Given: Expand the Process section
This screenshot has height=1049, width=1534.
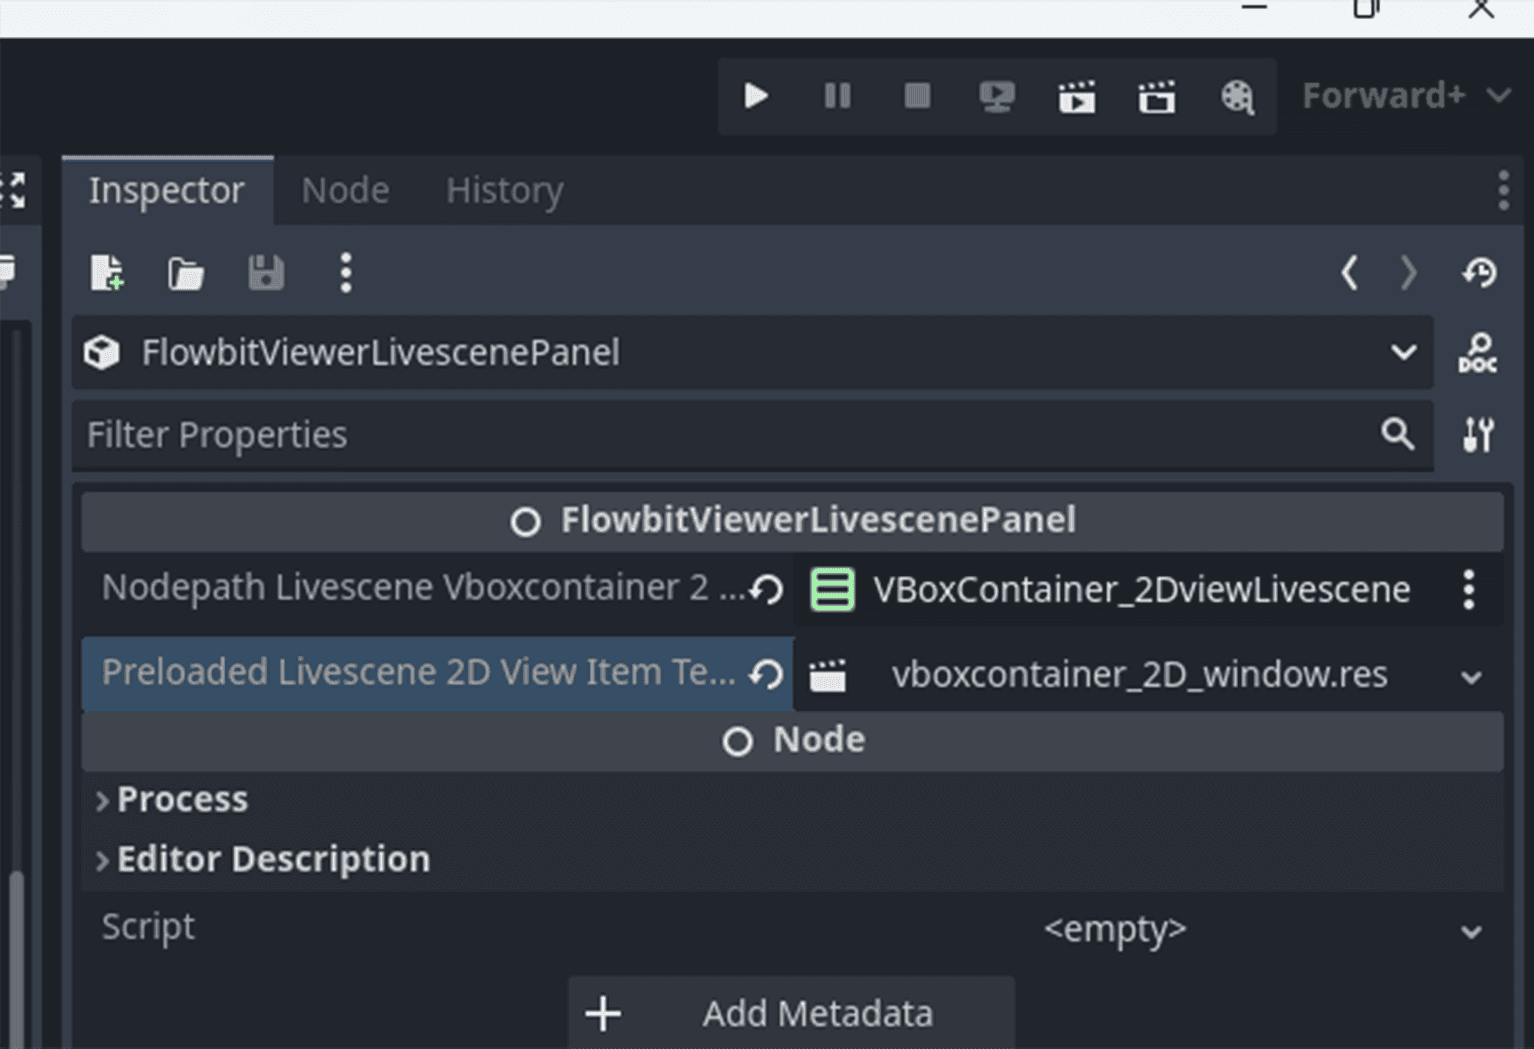Looking at the screenshot, I should tap(182, 799).
